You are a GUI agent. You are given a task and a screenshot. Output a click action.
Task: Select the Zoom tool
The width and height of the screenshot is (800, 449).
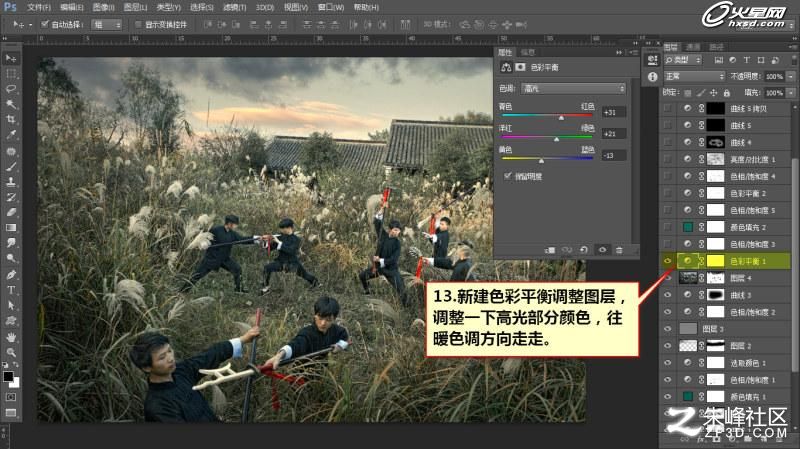pos(11,352)
